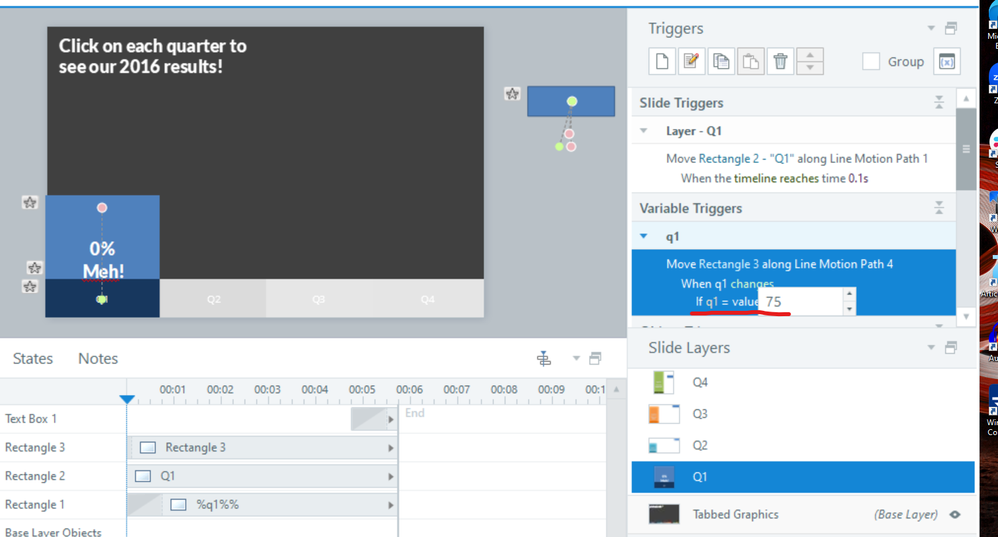Click the Line Motion Path 4 link
998x537 pixels.
click(843, 264)
